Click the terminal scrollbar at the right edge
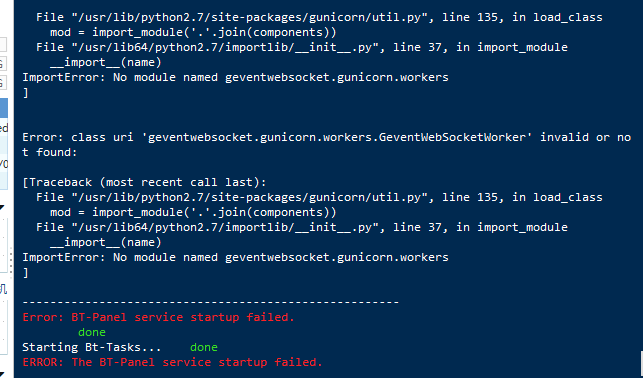This screenshot has height=378, width=643. click(x=641, y=363)
